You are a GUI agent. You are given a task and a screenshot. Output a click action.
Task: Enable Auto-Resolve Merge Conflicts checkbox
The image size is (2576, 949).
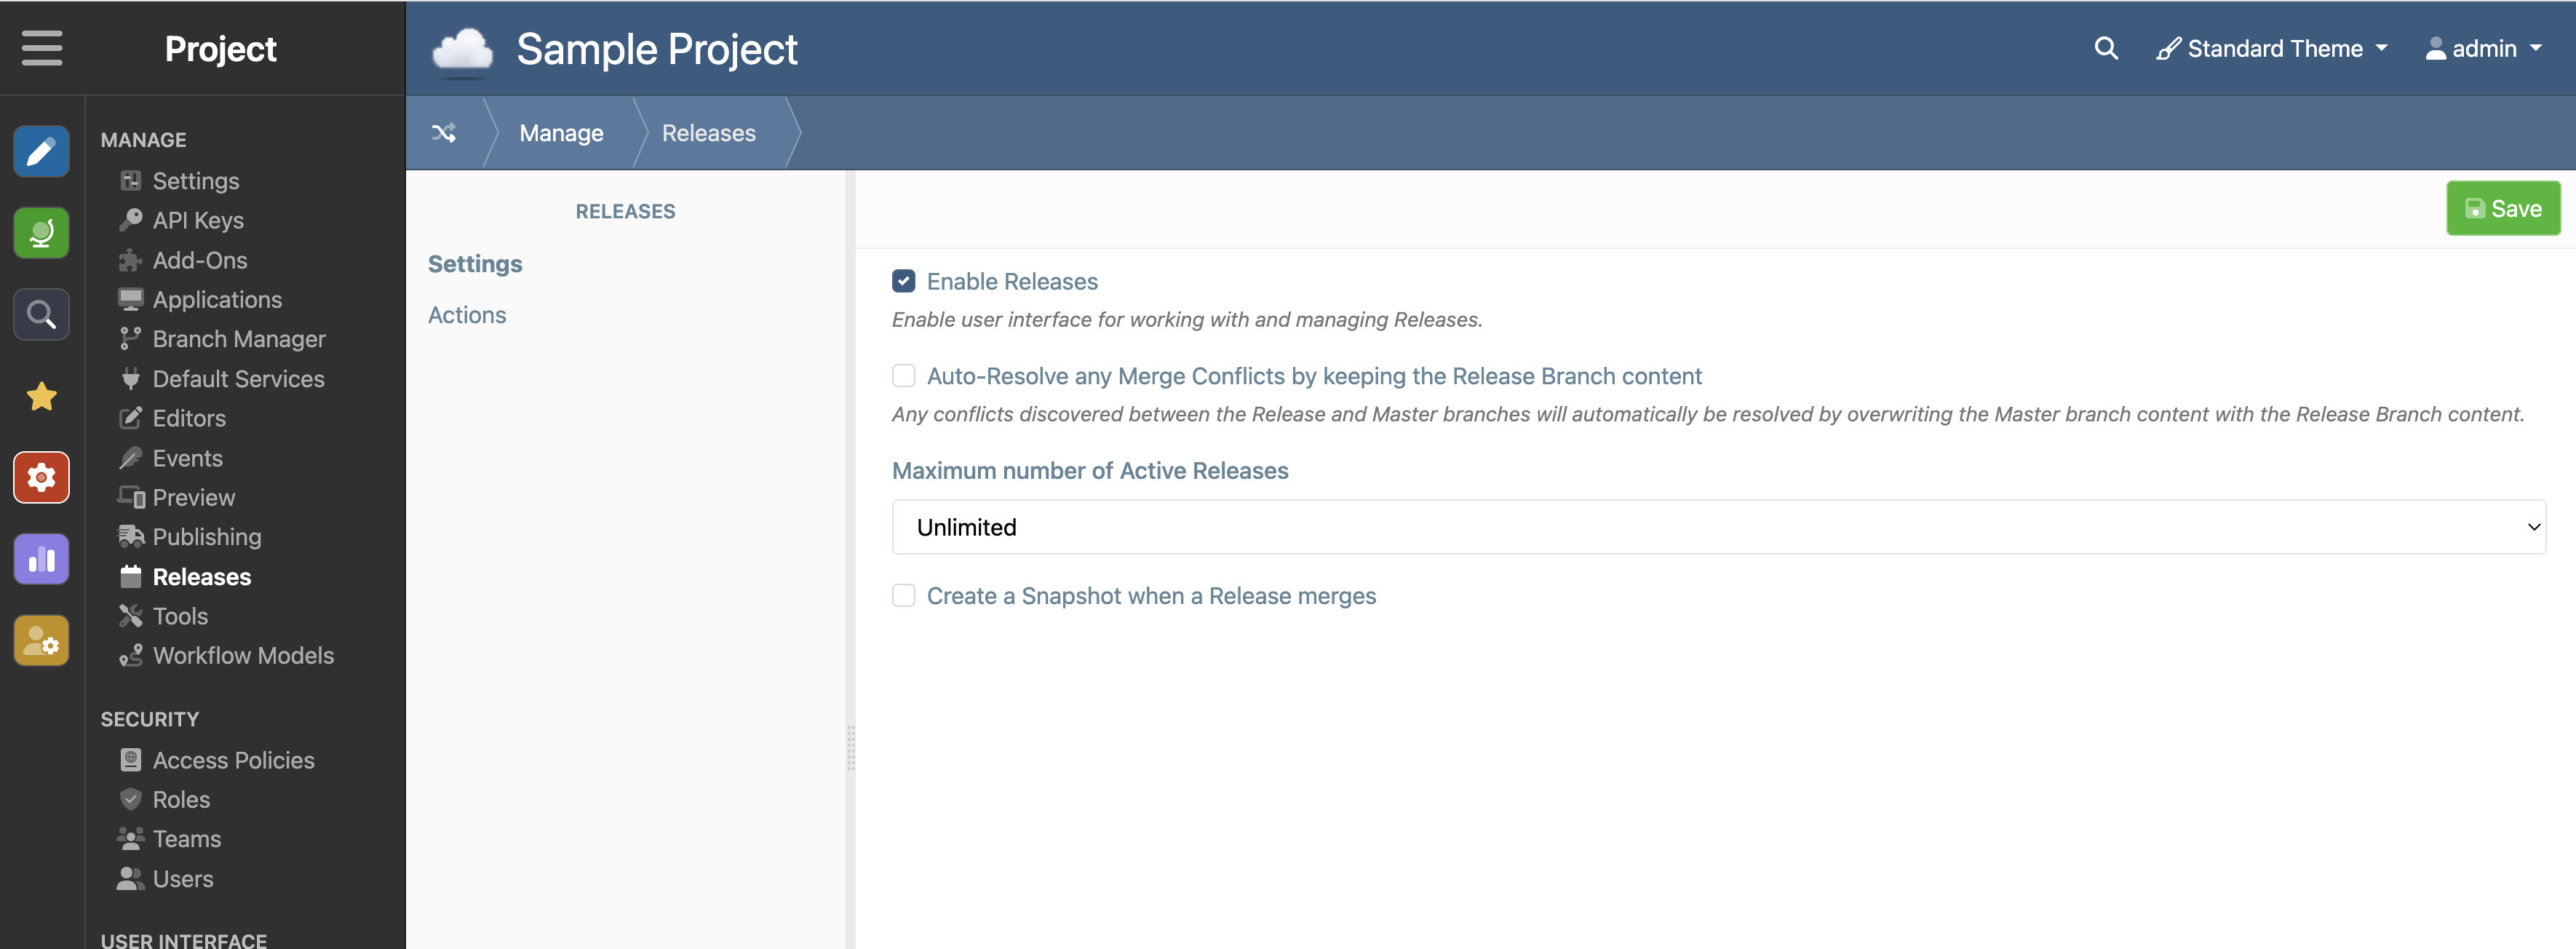[x=903, y=376]
